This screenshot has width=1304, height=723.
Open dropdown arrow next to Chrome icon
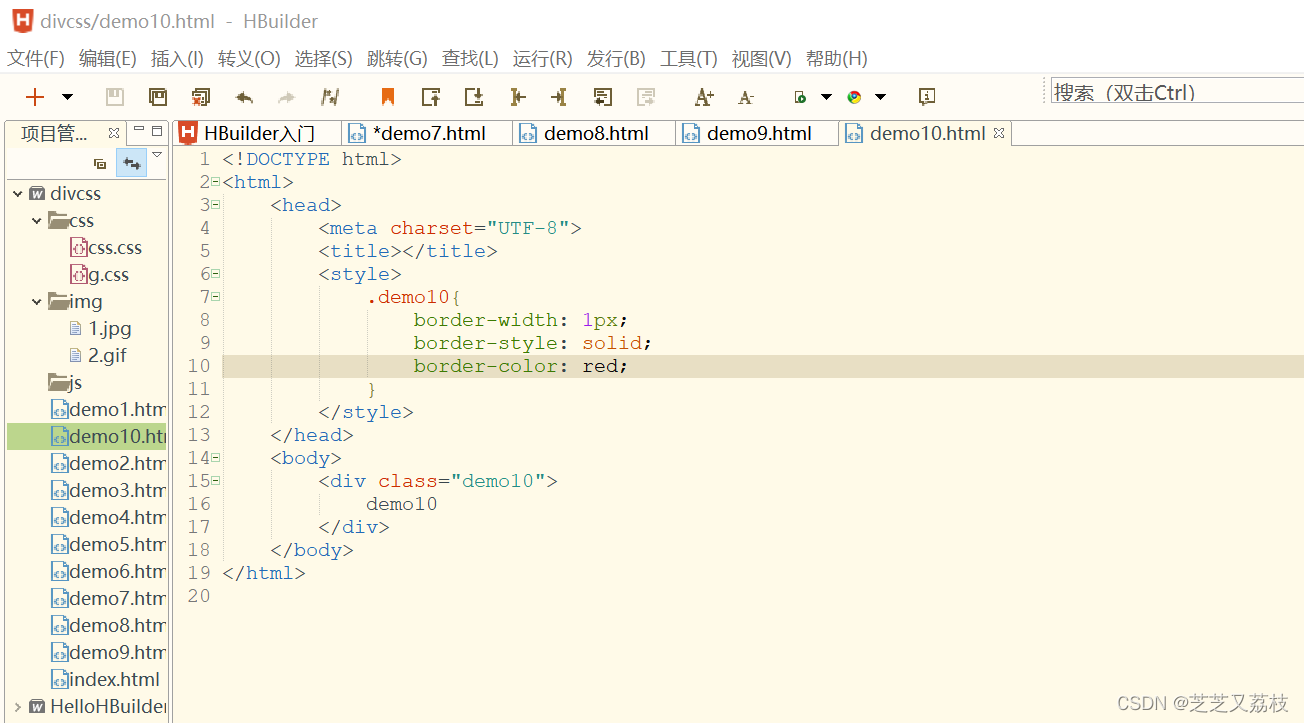880,97
